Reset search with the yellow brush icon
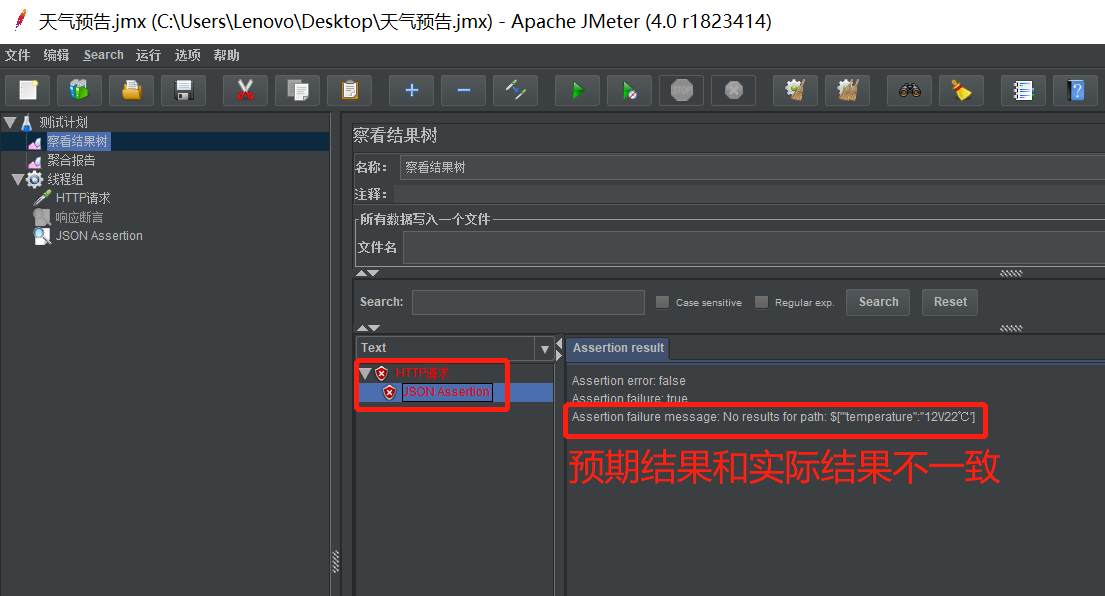 point(961,90)
